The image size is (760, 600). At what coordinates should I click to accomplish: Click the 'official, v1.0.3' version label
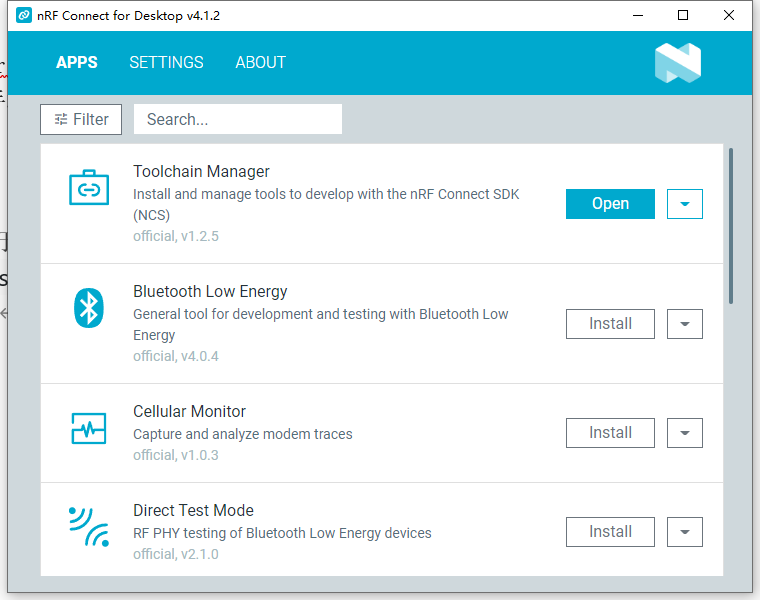click(x=176, y=455)
